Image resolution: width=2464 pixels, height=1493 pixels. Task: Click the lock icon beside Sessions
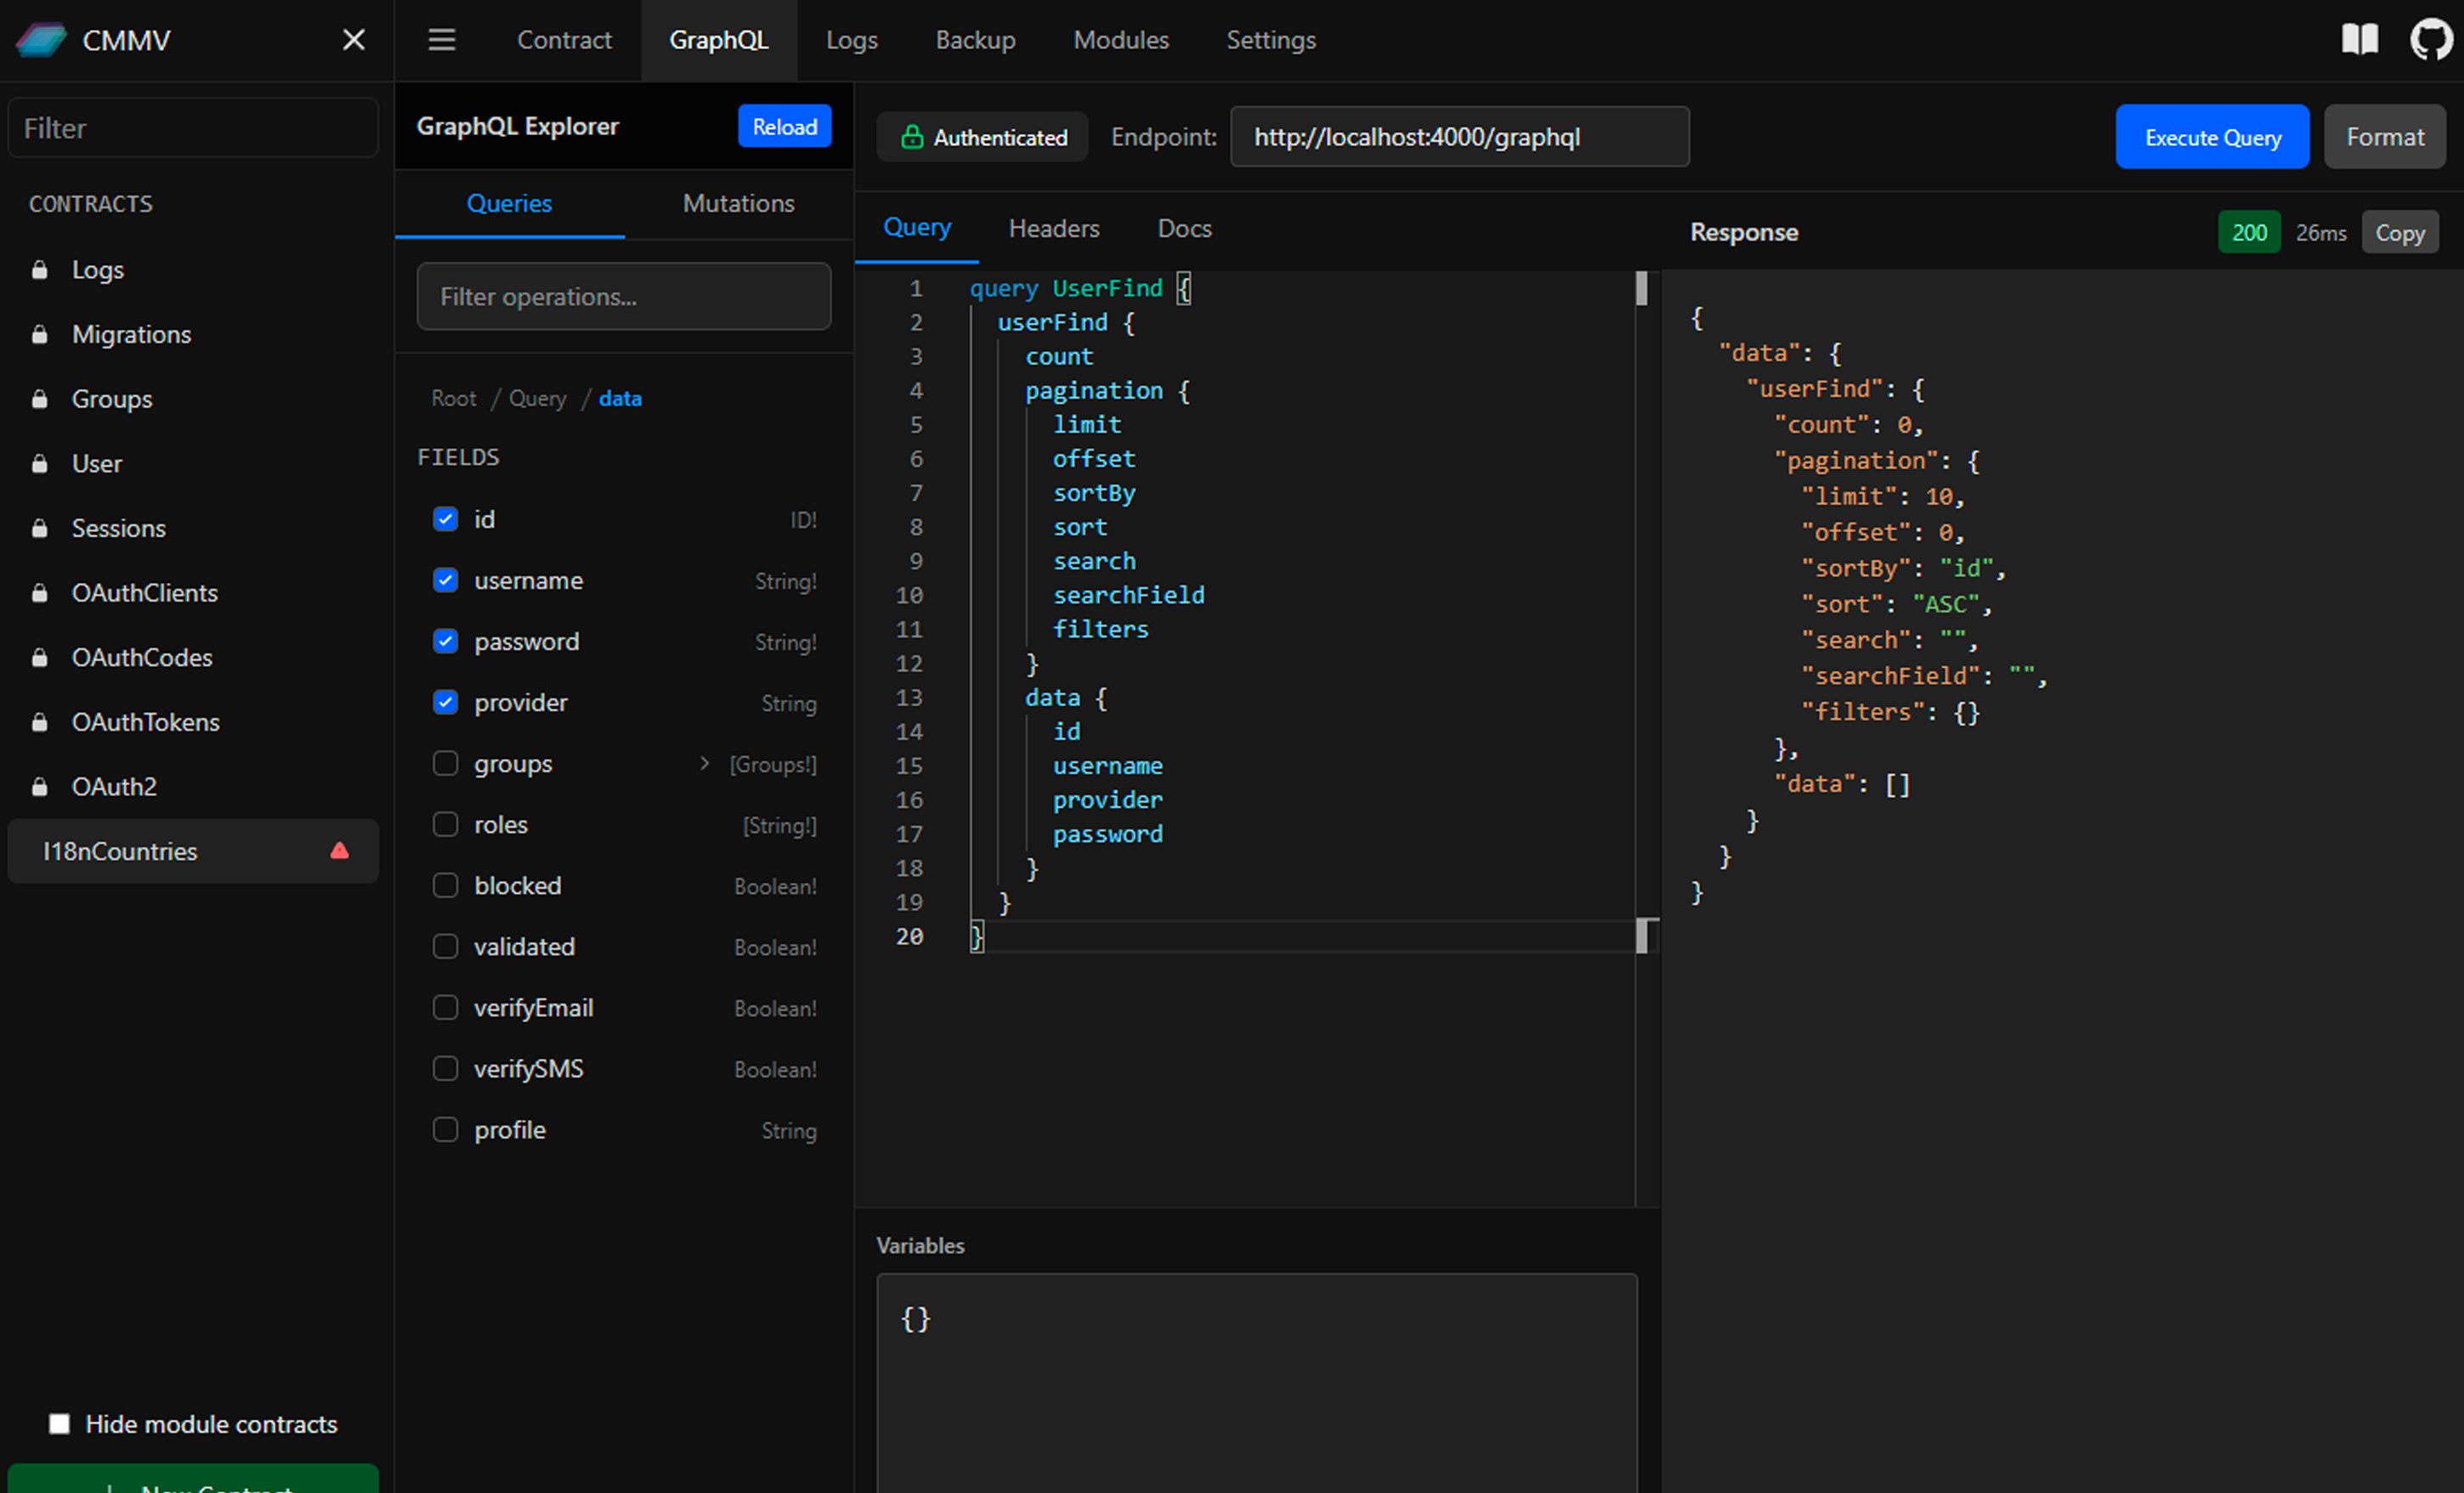(x=40, y=528)
